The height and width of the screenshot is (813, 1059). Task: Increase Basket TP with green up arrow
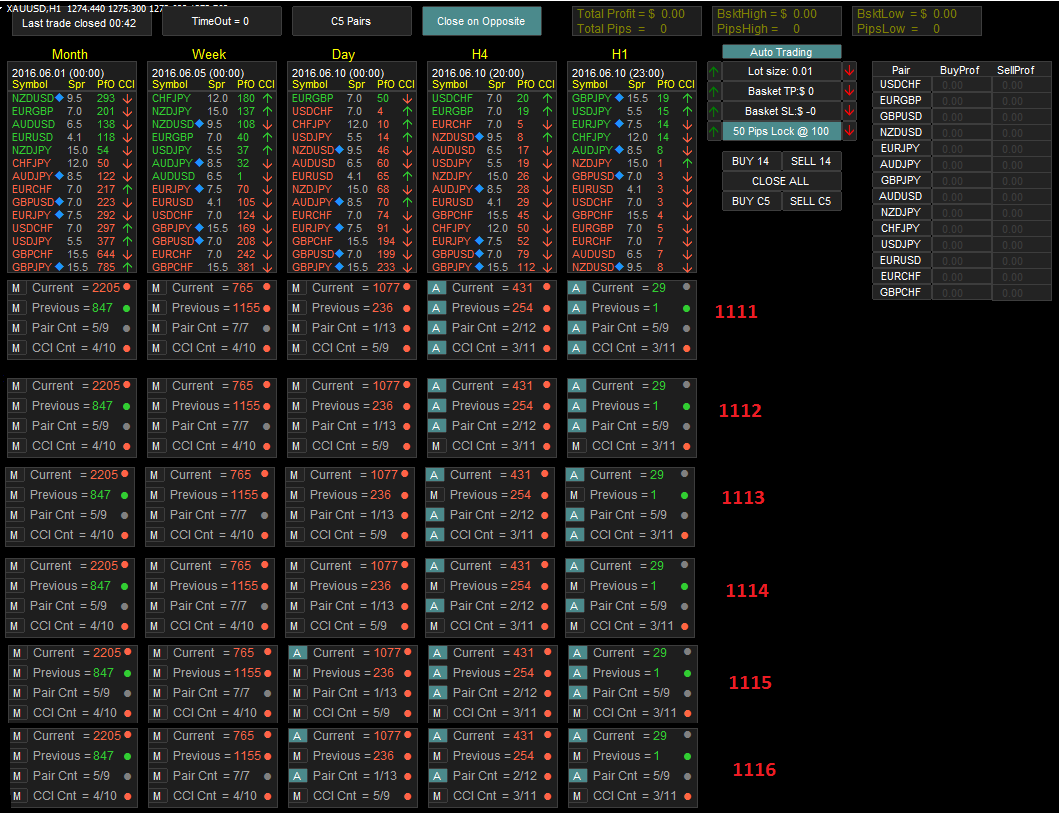coord(714,91)
